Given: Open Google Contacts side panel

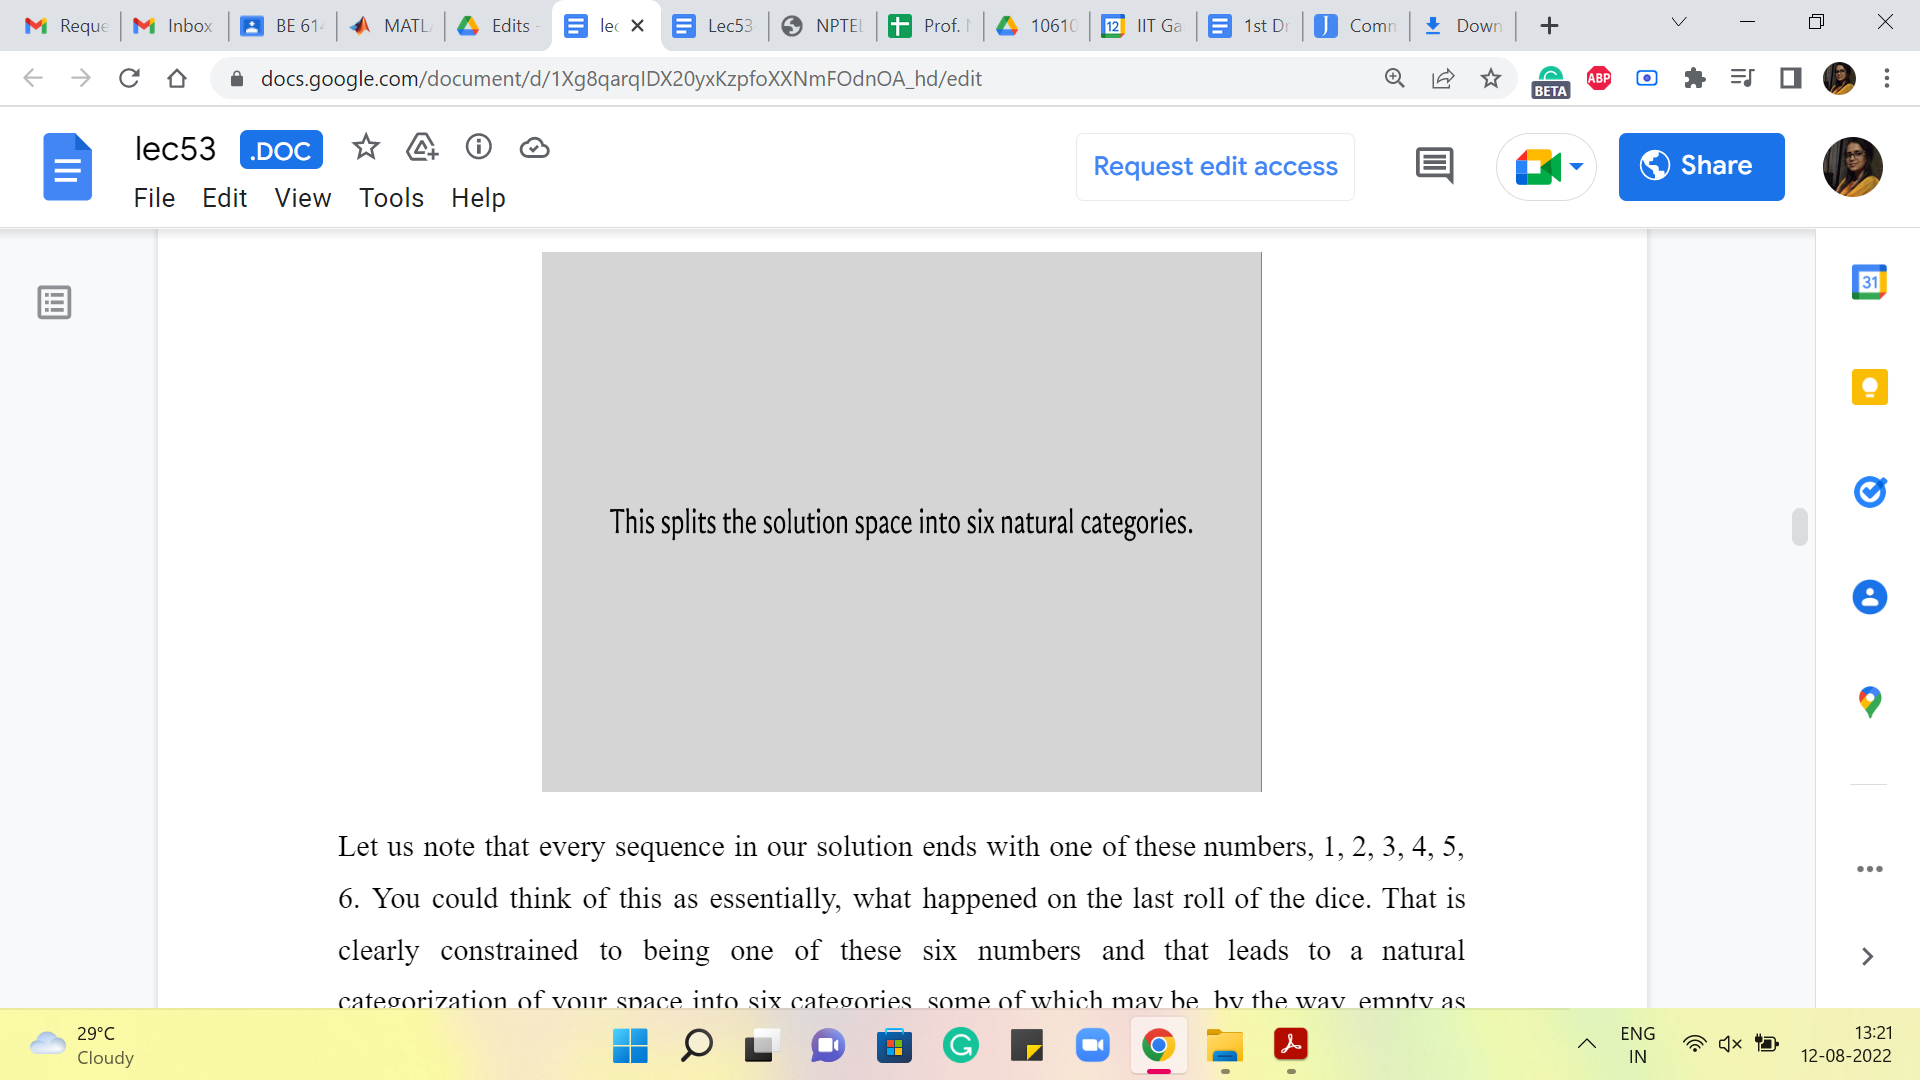Looking at the screenshot, I should (x=1869, y=597).
